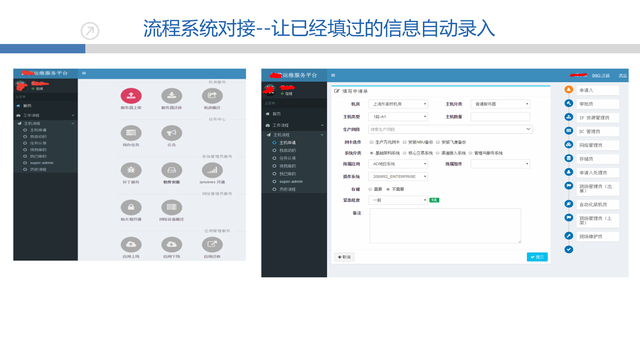Screen dimensions: 640x360
Task: Open the 防火墙开通 lock icon
Action: coord(131,207)
